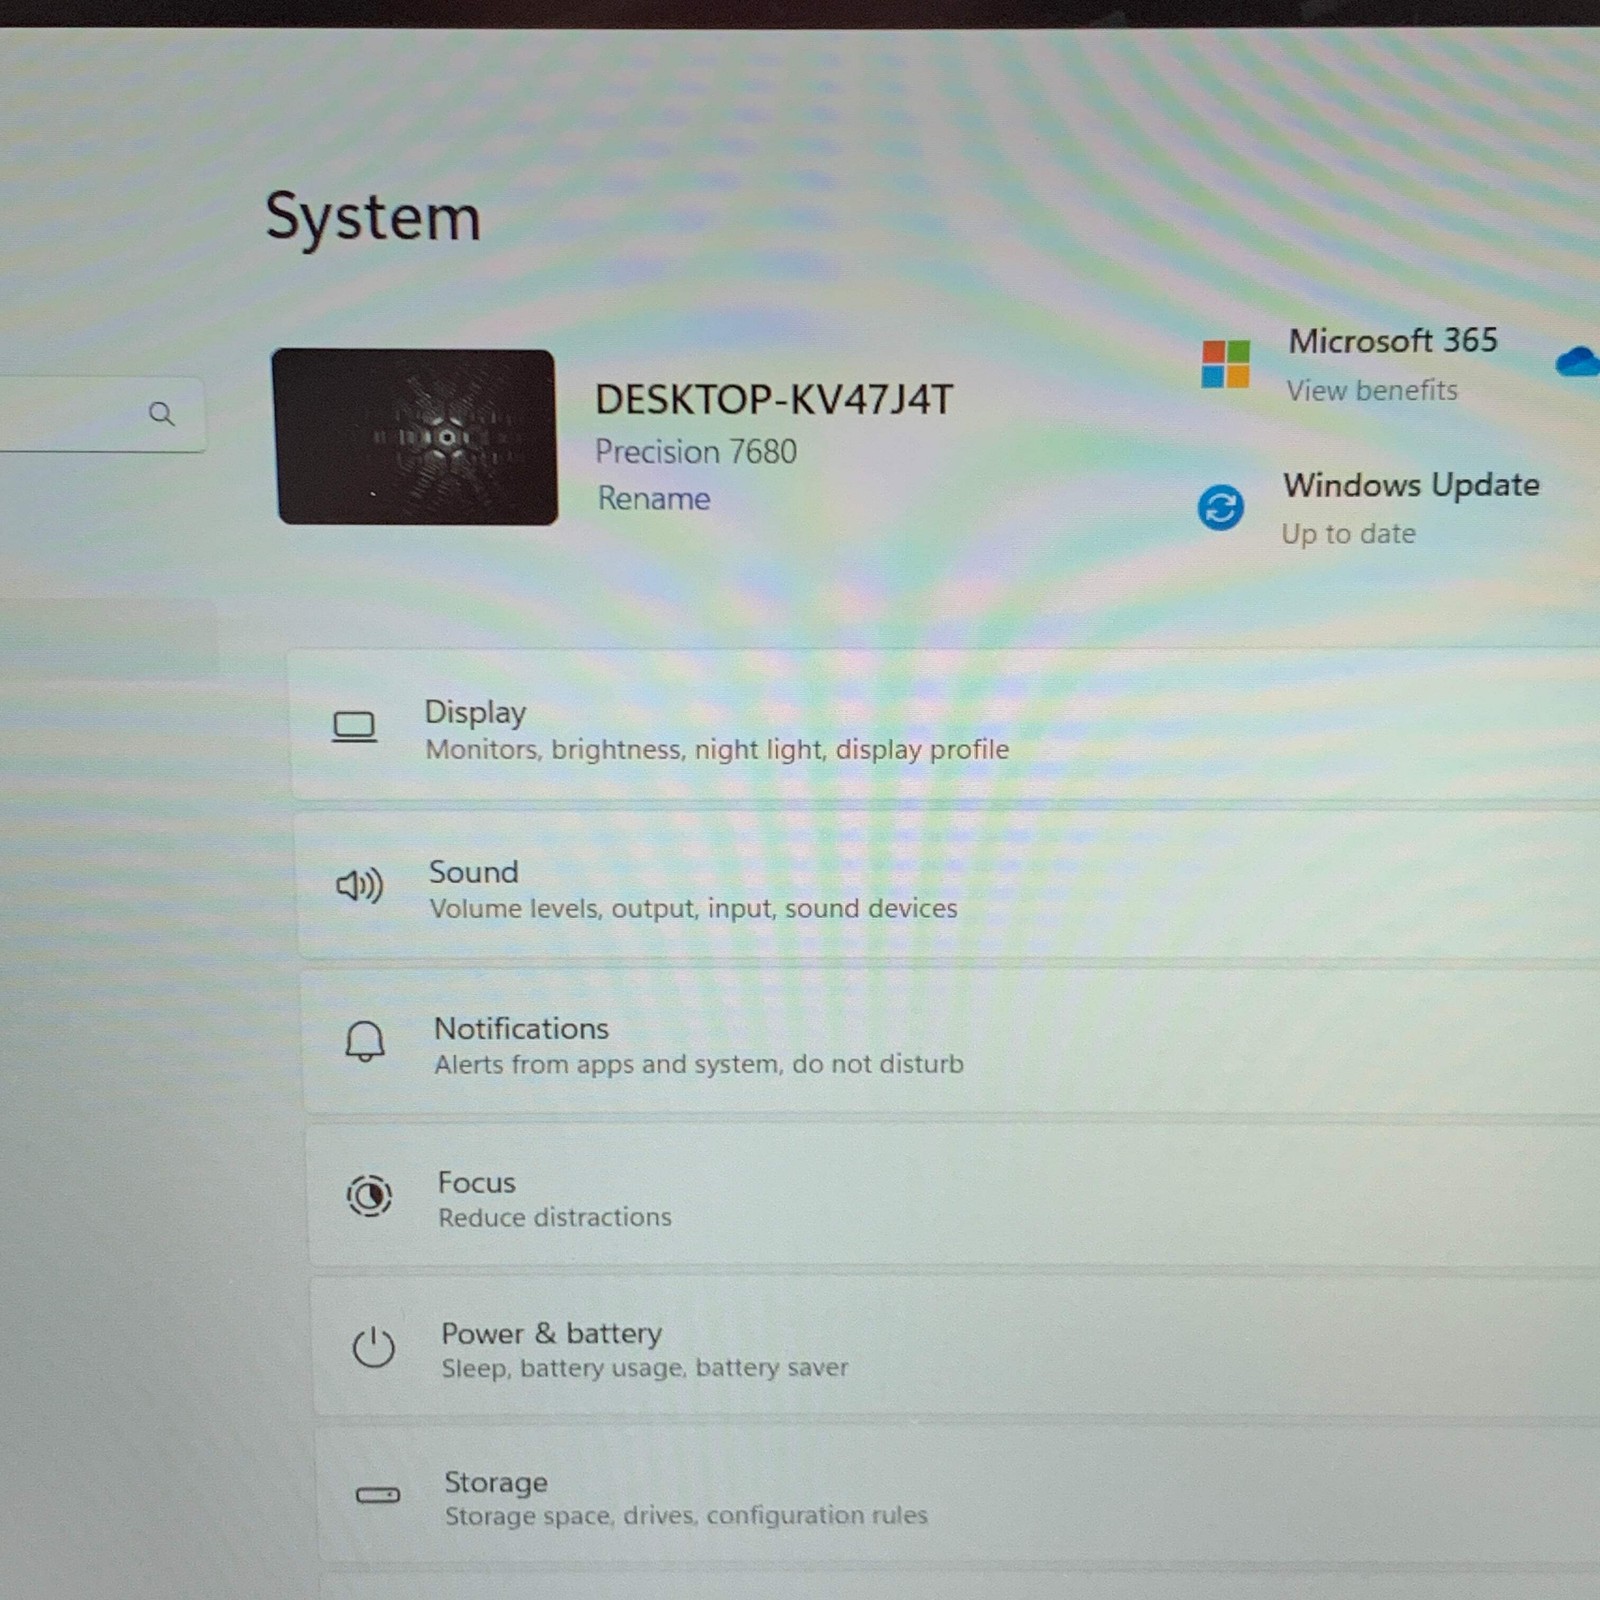Image resolution: width=1600 pixels, height=1600 pixels.
Task: Click 'Reduce distractions' description
Action: coord(555,1217)
